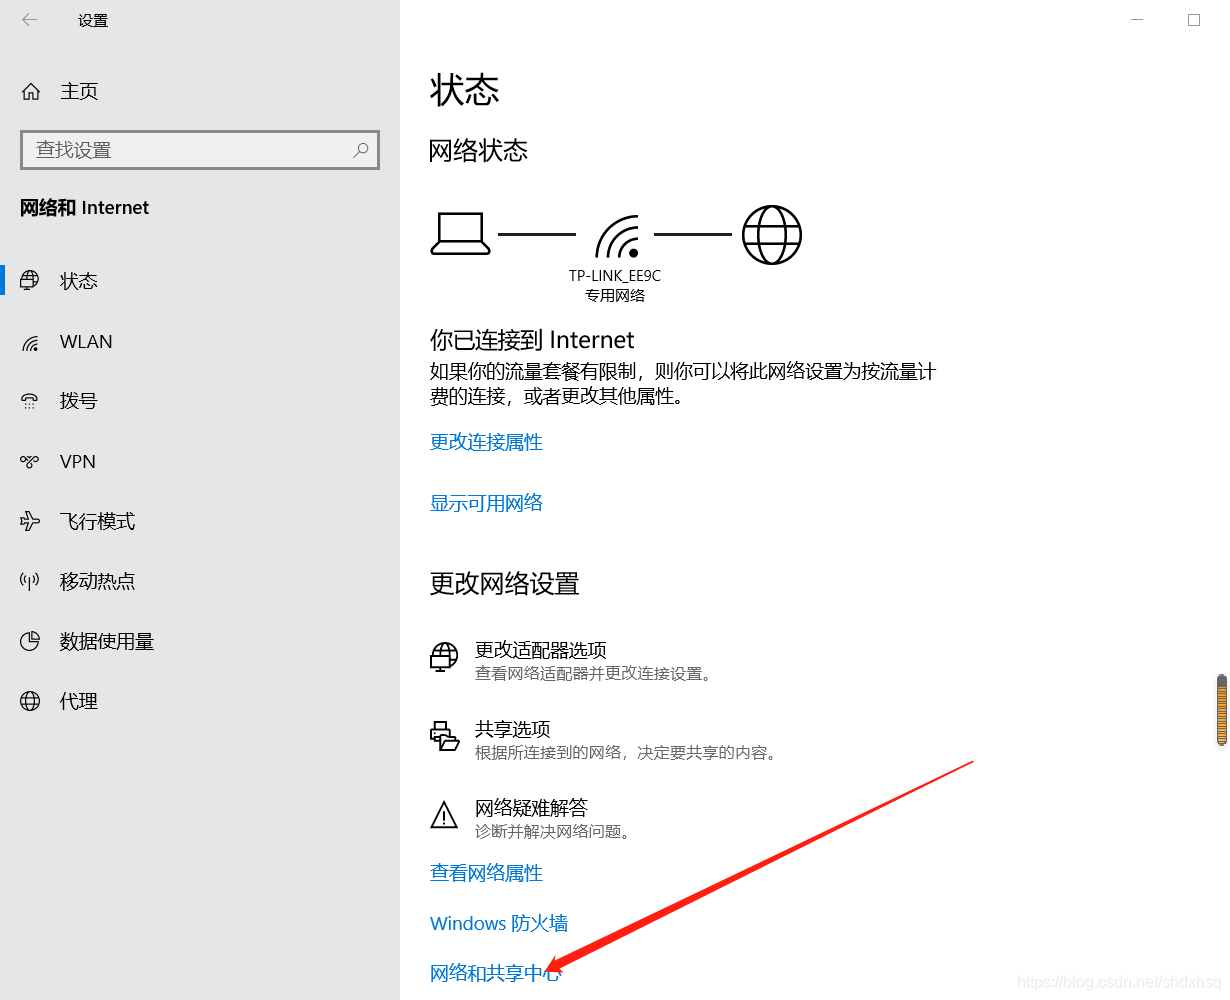Click the 主页 home icon
1230x1000 pixels.
click(x=30, y=91)
